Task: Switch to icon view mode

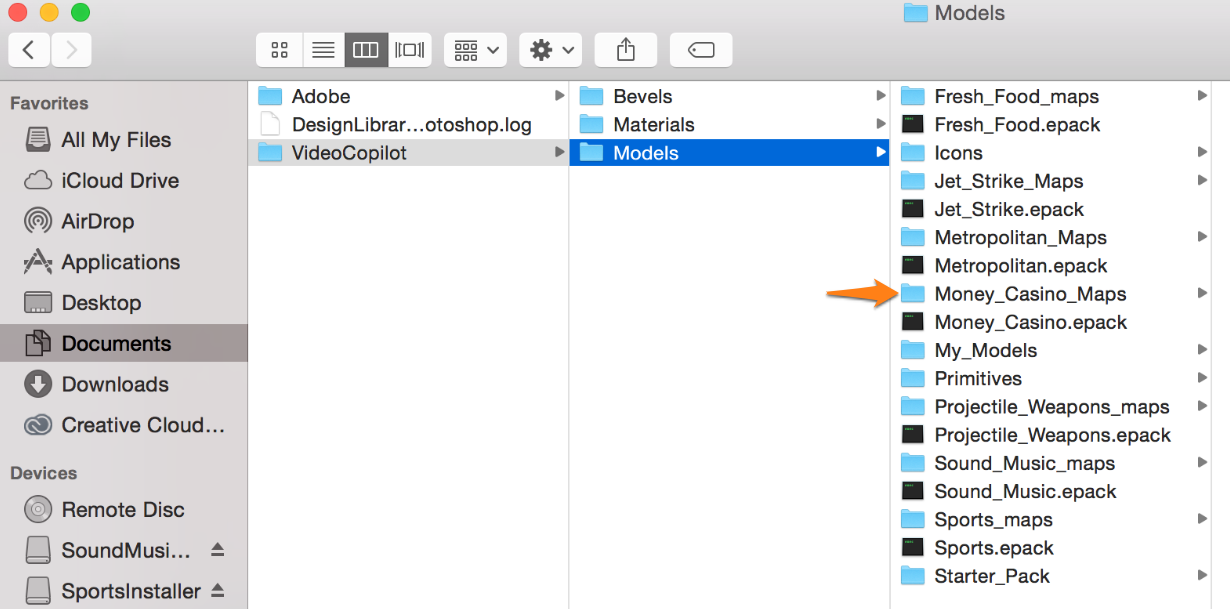Action: coord(280,50)
